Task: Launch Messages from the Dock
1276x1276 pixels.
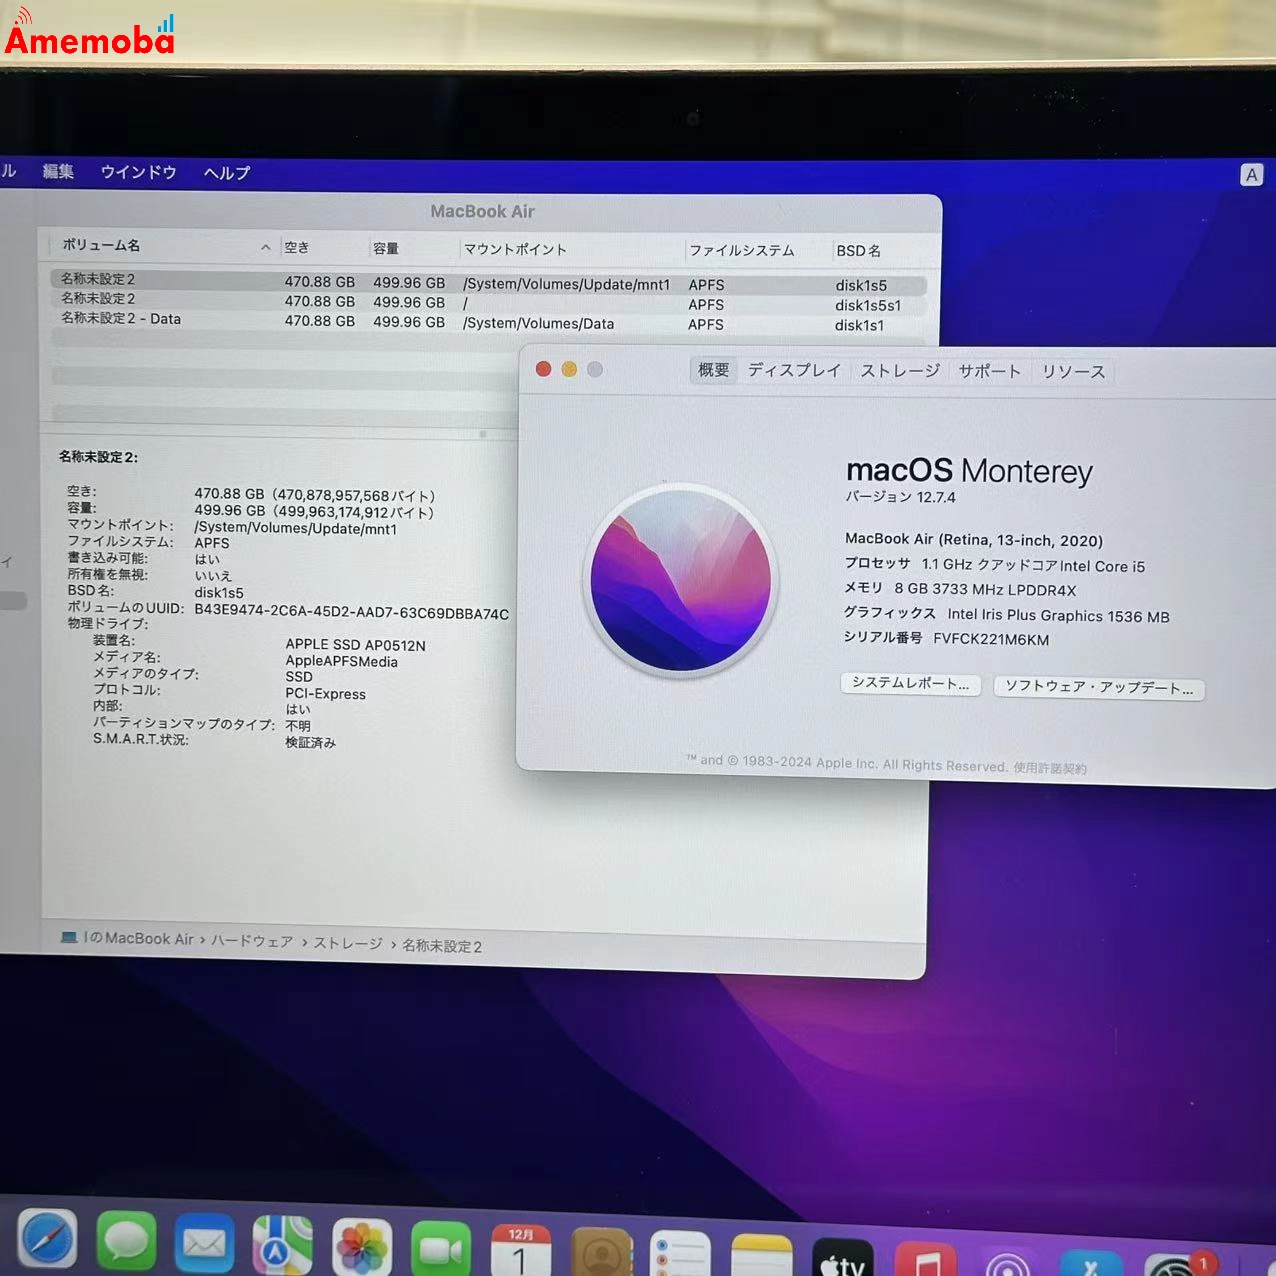Action: tap(126, 1243)
